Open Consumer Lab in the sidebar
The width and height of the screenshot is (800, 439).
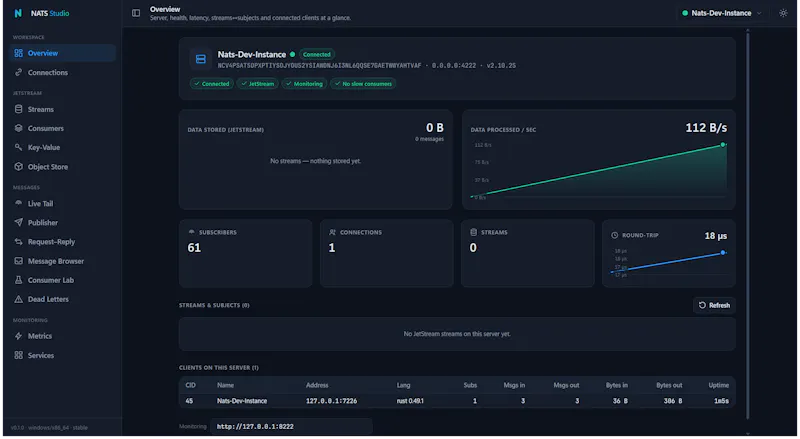click(x=62, y=280)
